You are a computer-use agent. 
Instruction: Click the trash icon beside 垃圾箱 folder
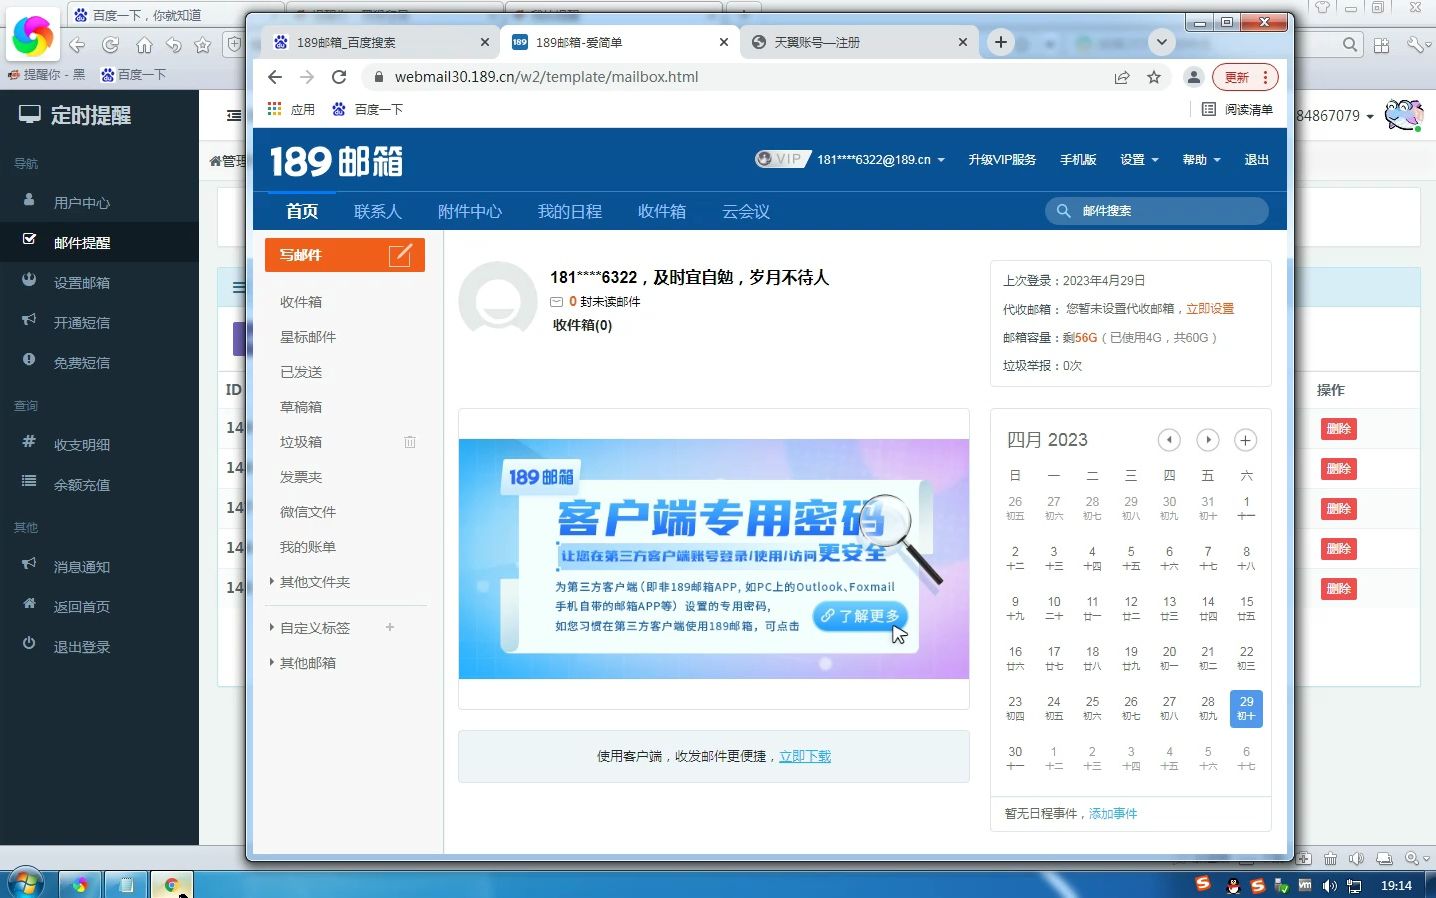[410, 442]
